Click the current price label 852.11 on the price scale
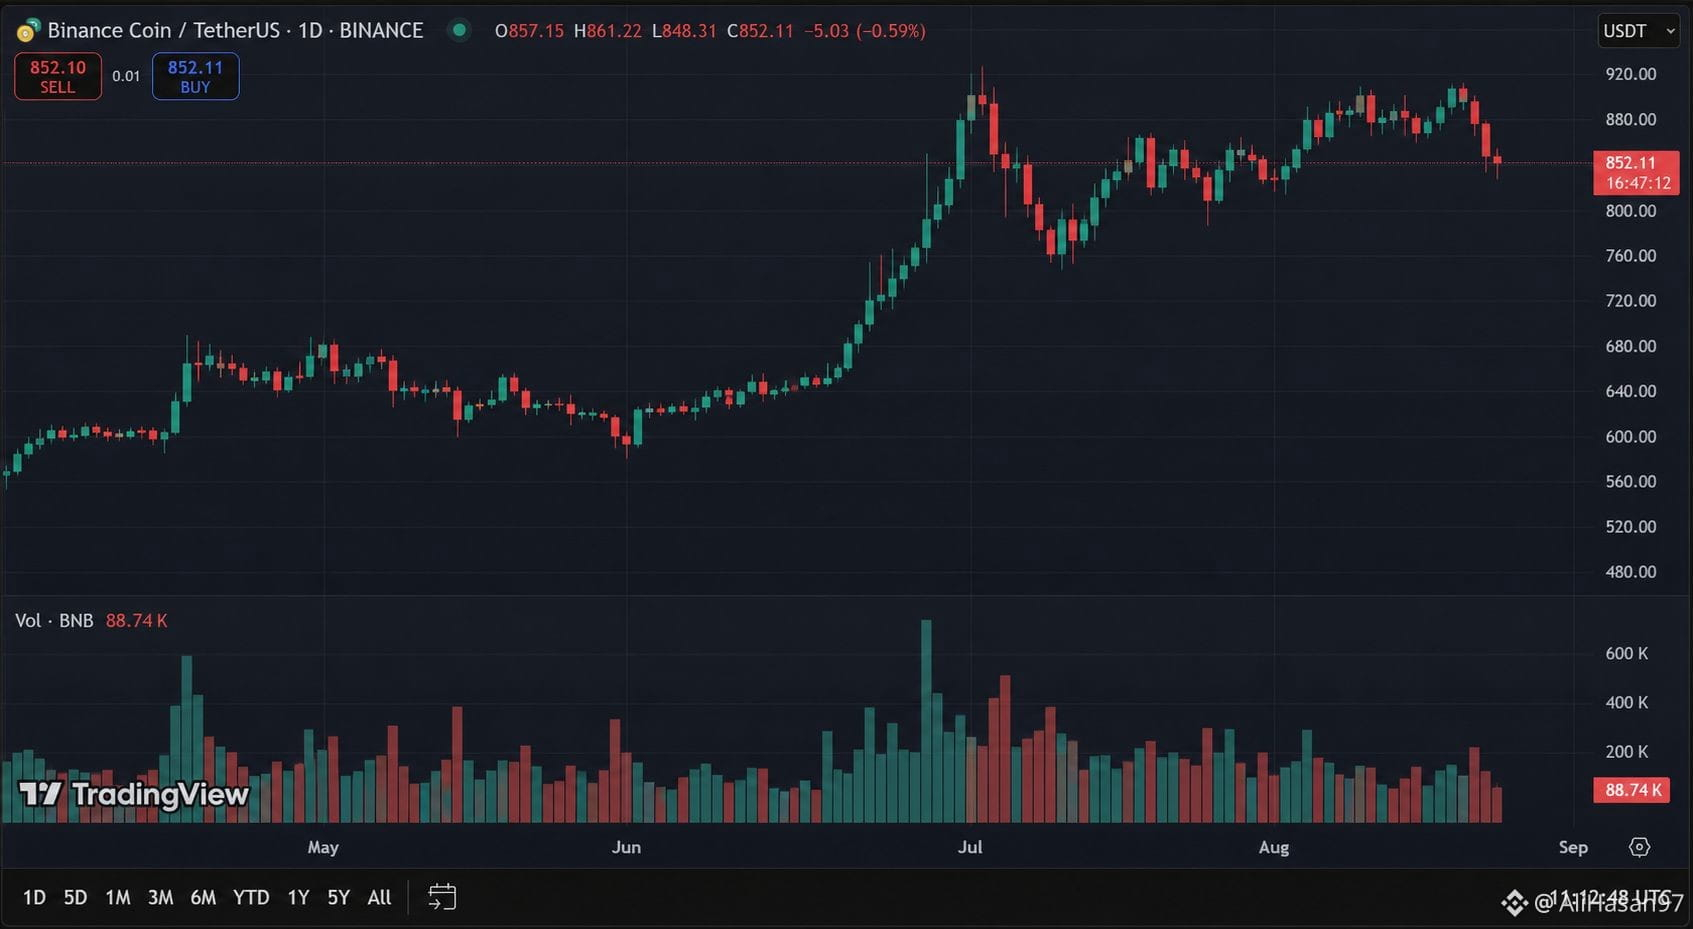Screen dimensions: 1693x929 click(x=1636, y=172)
